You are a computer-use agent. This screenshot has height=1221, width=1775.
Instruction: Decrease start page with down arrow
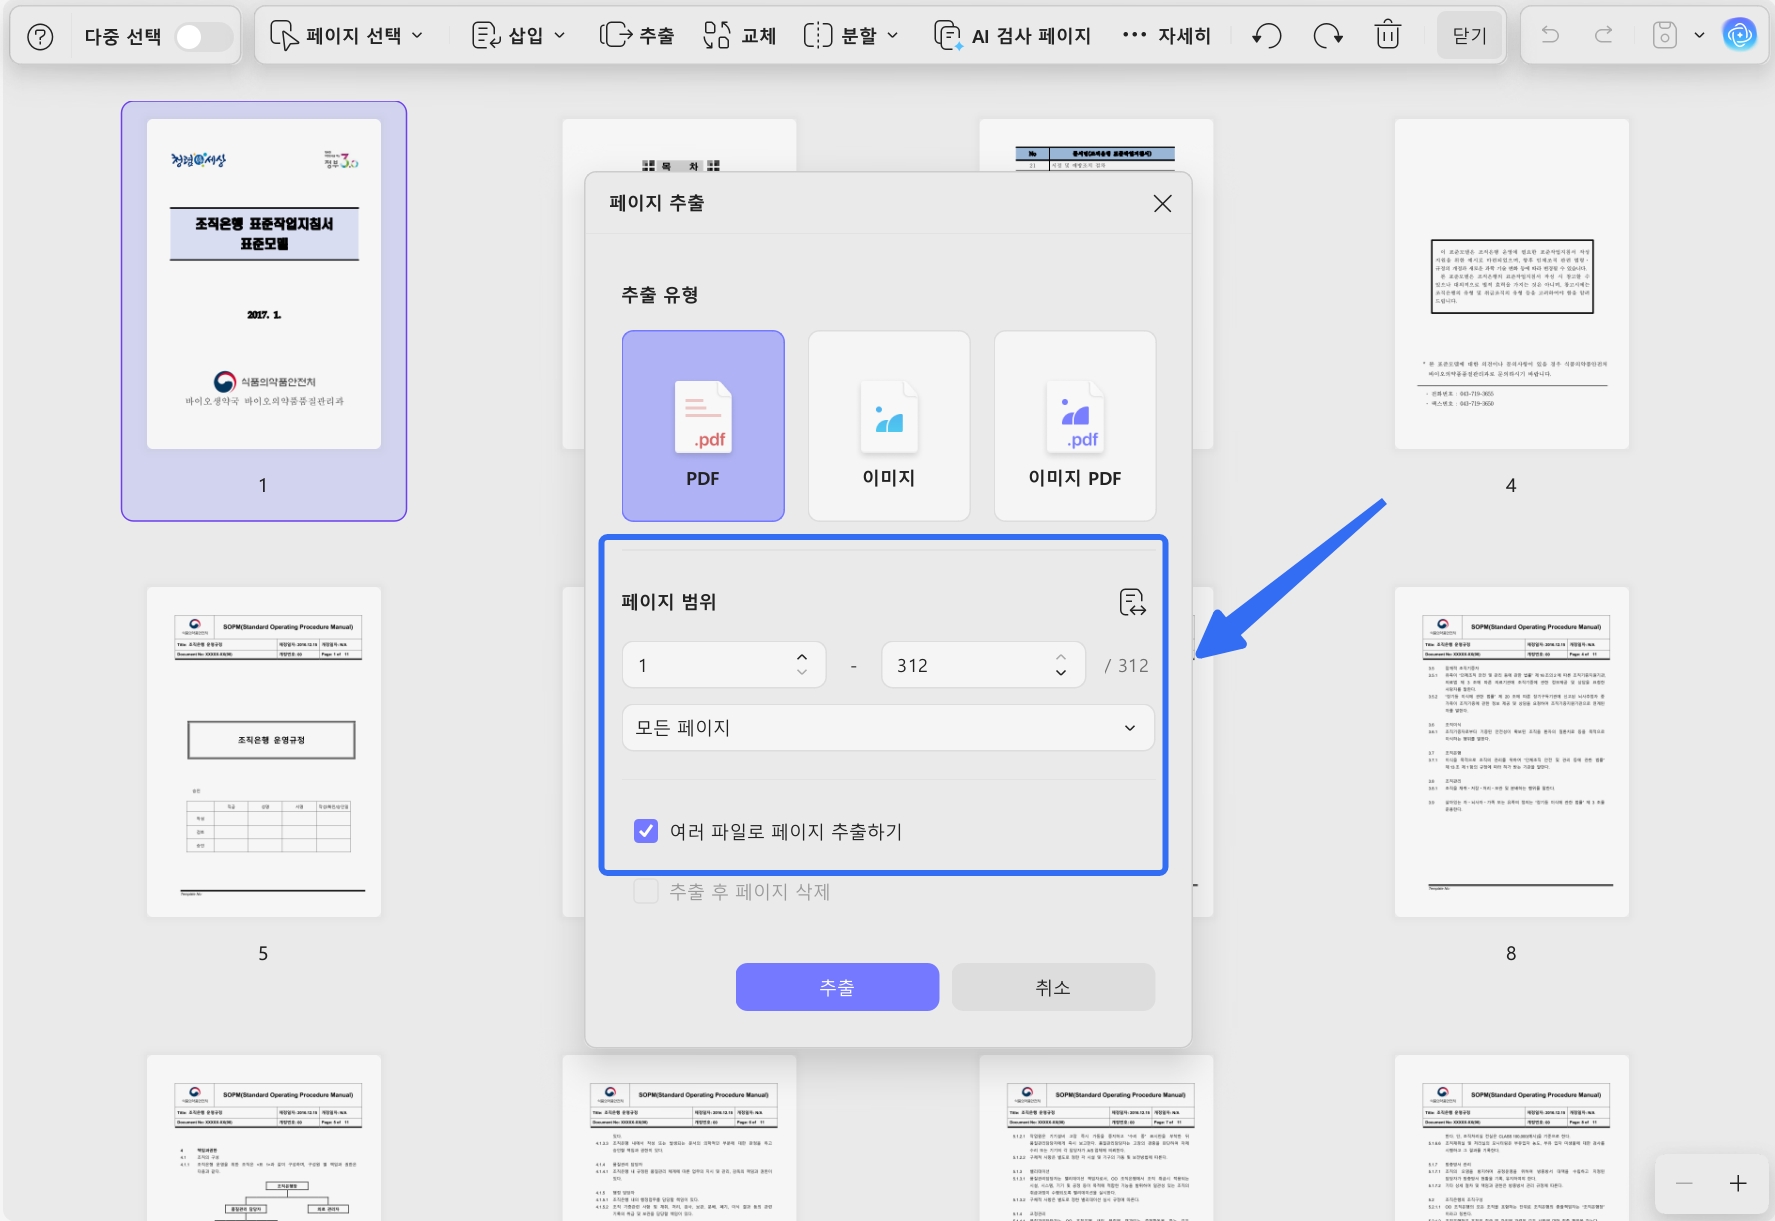802,673
